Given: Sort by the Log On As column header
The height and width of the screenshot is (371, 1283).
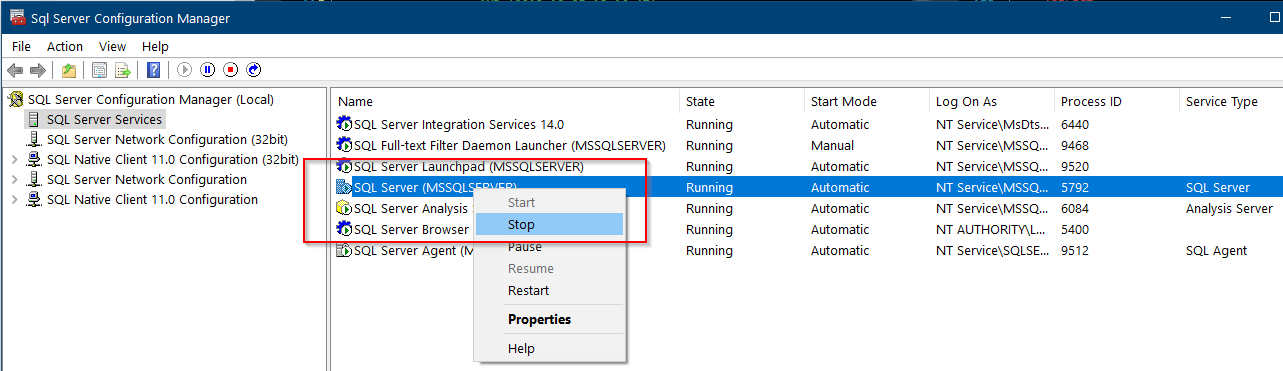Looking at the screenshot, I should 992,101.
